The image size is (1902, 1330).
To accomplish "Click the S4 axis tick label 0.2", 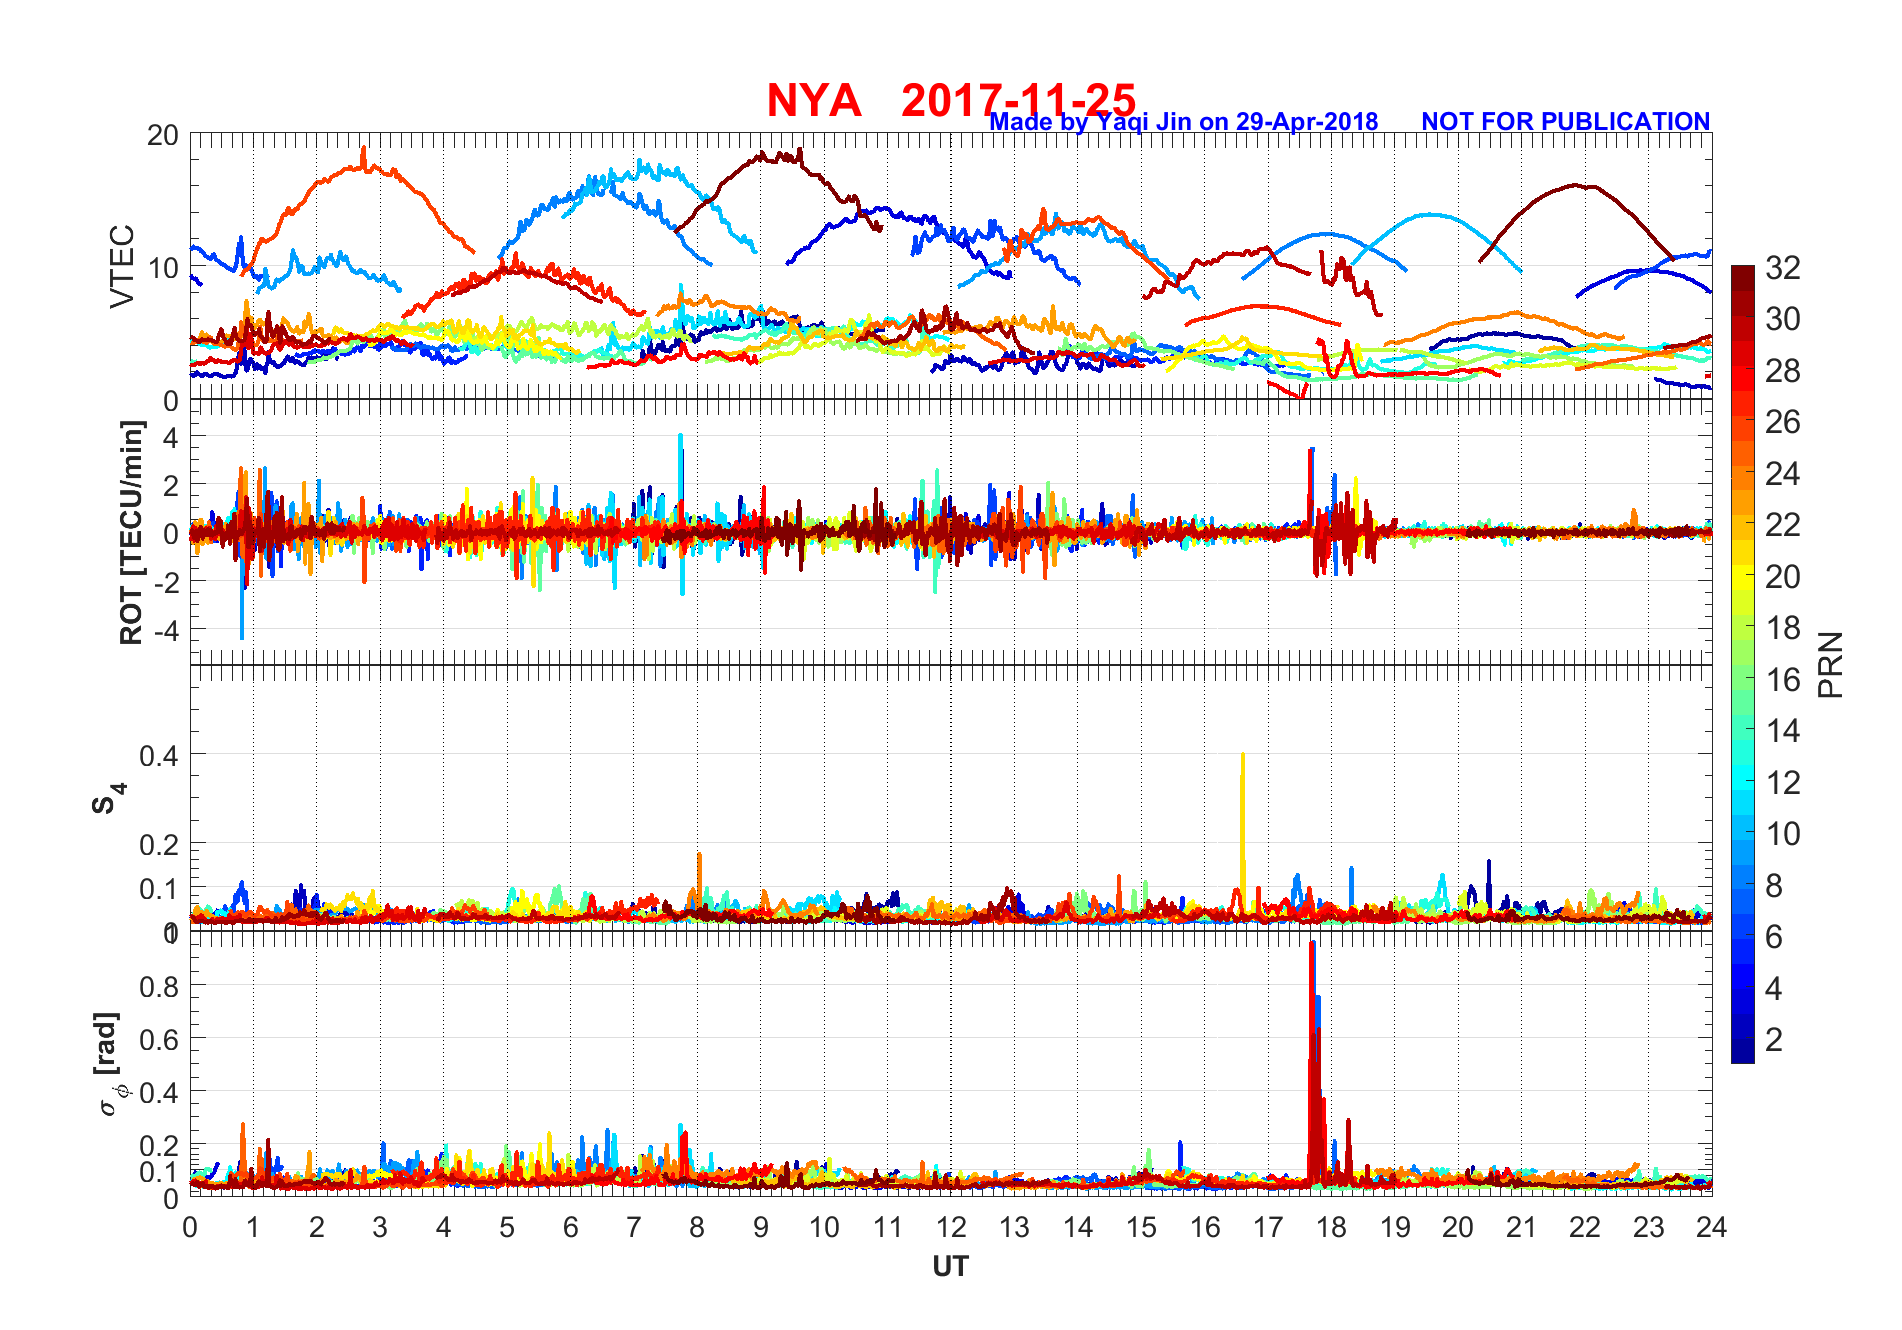I will pyautogui.click(x=159, y=845).
